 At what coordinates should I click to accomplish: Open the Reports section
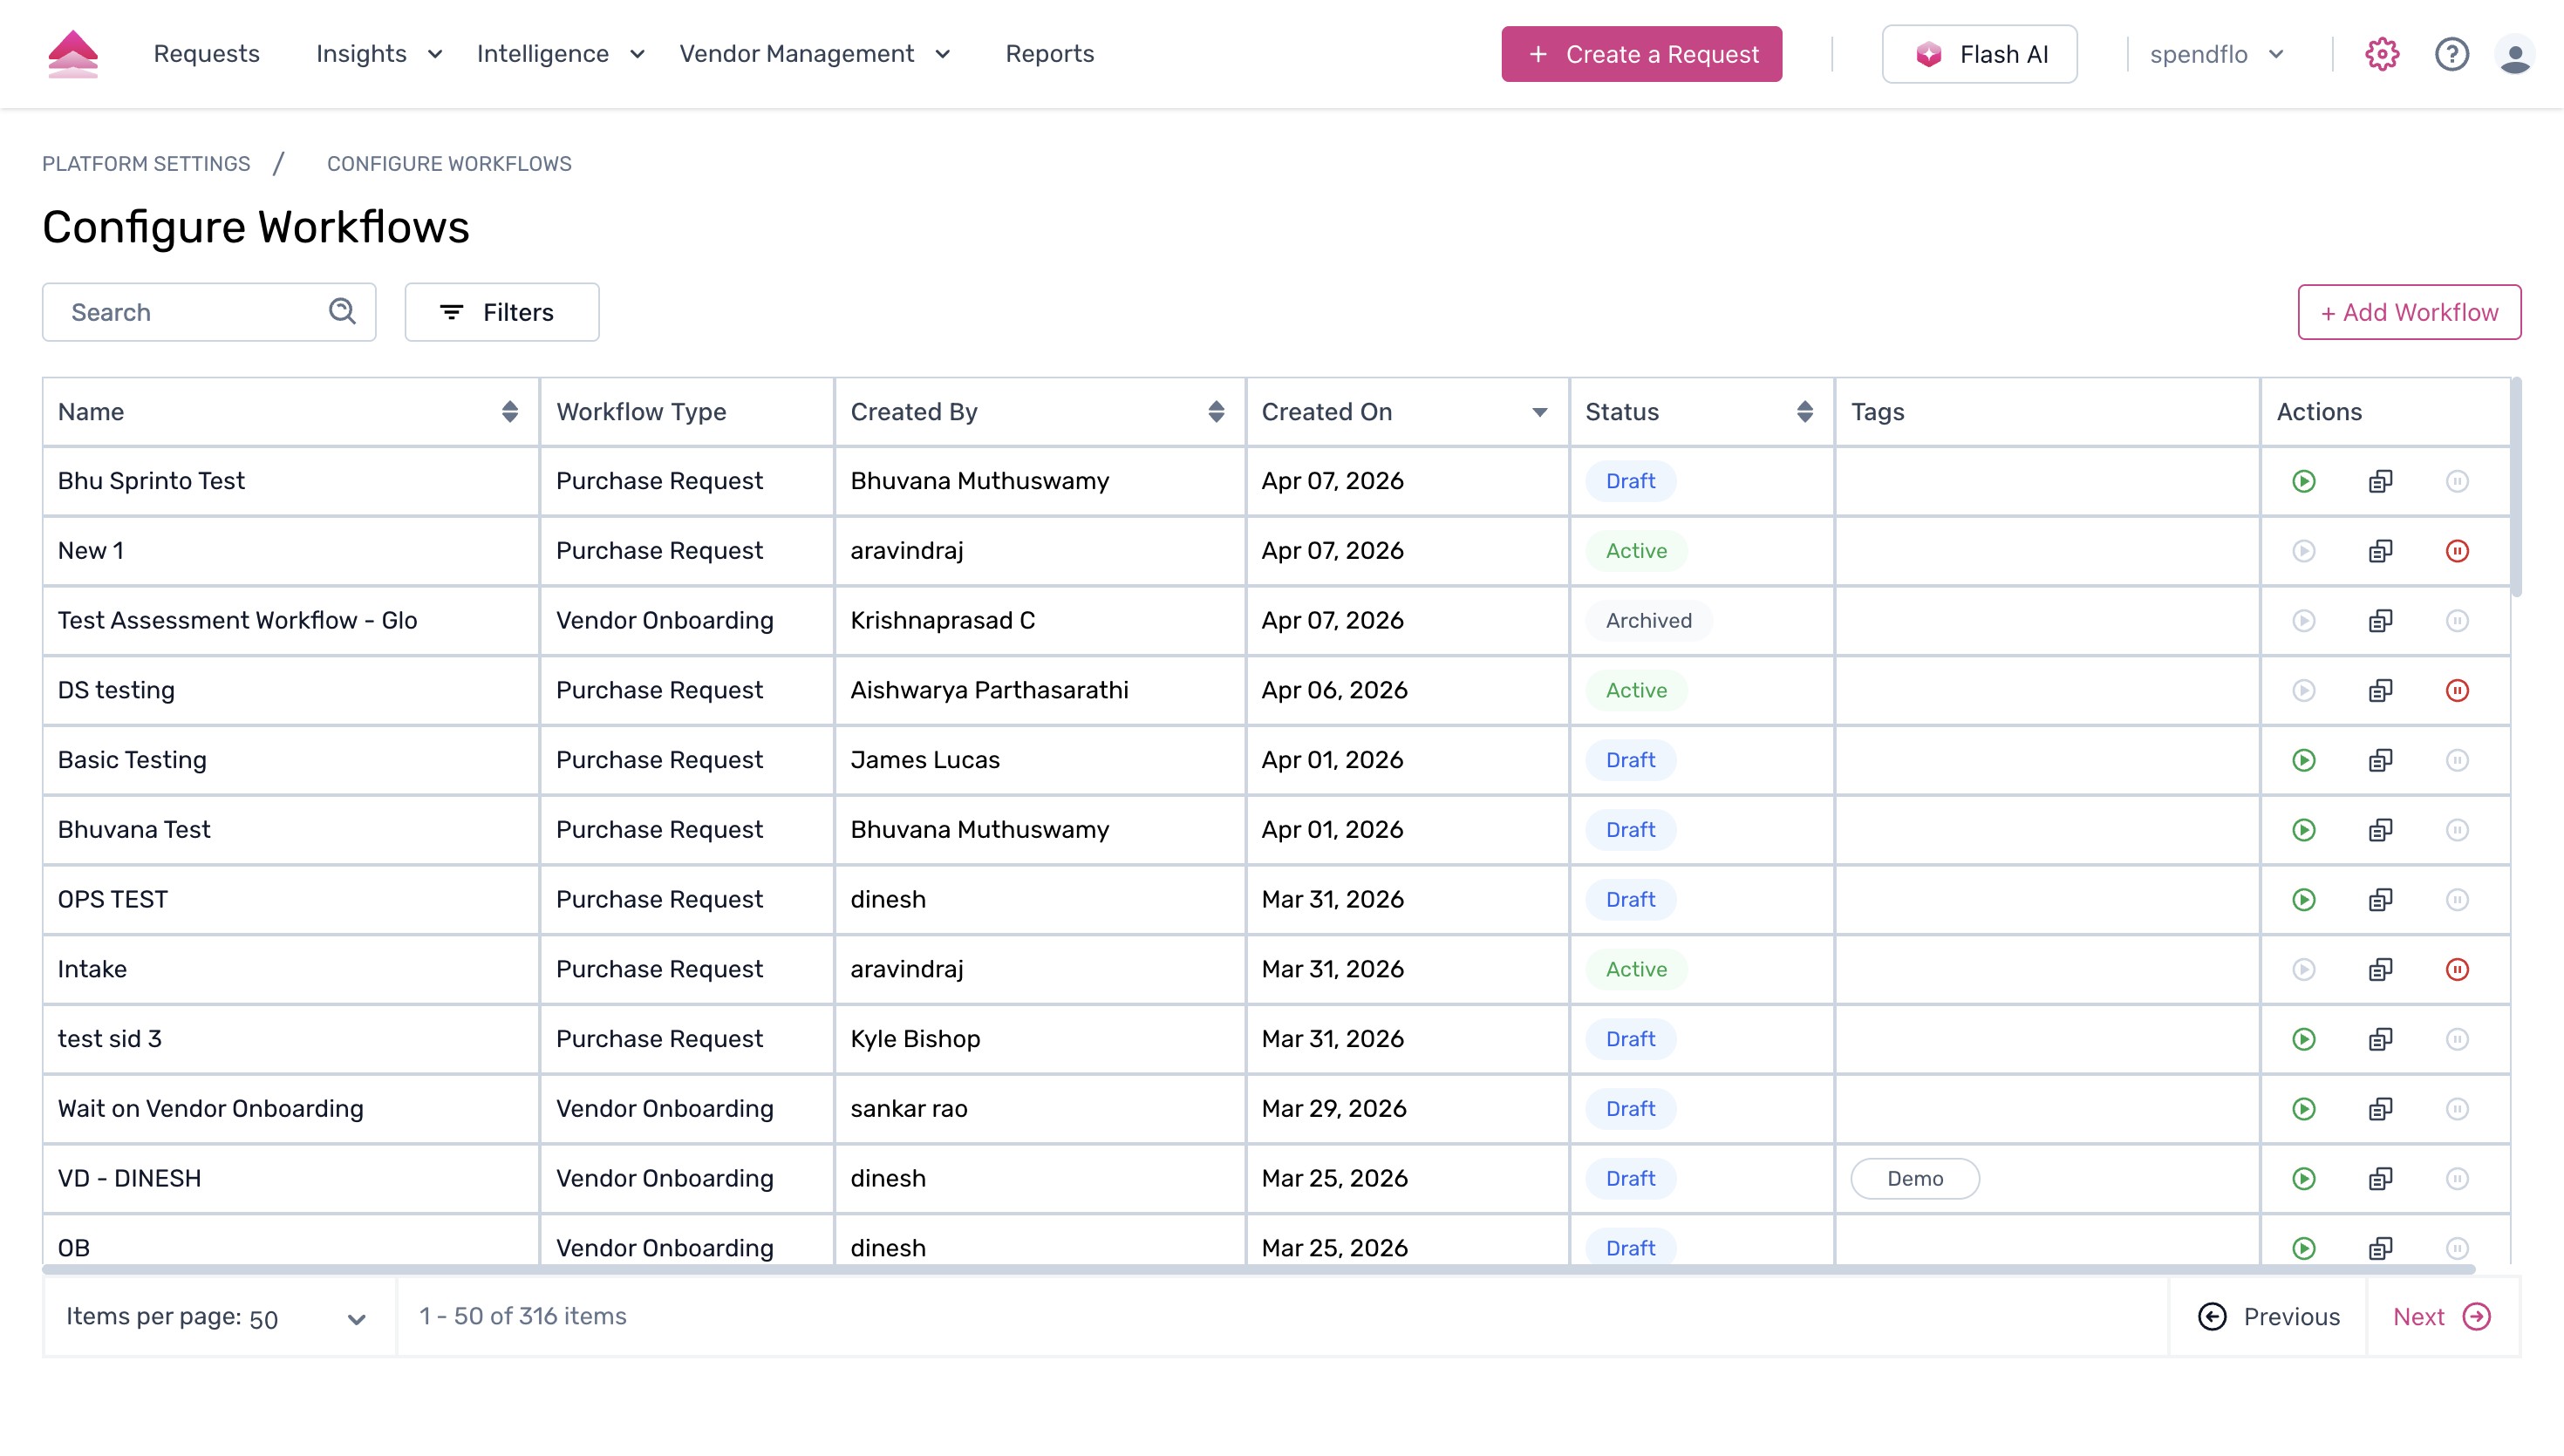(1050, 54)
